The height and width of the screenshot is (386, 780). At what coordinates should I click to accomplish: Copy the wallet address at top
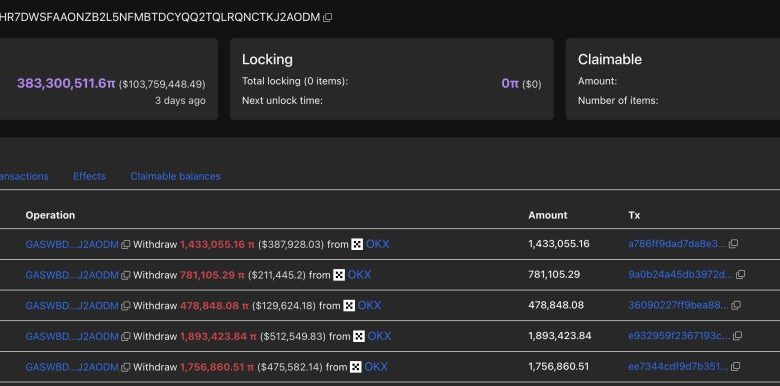tap(327, 17)
